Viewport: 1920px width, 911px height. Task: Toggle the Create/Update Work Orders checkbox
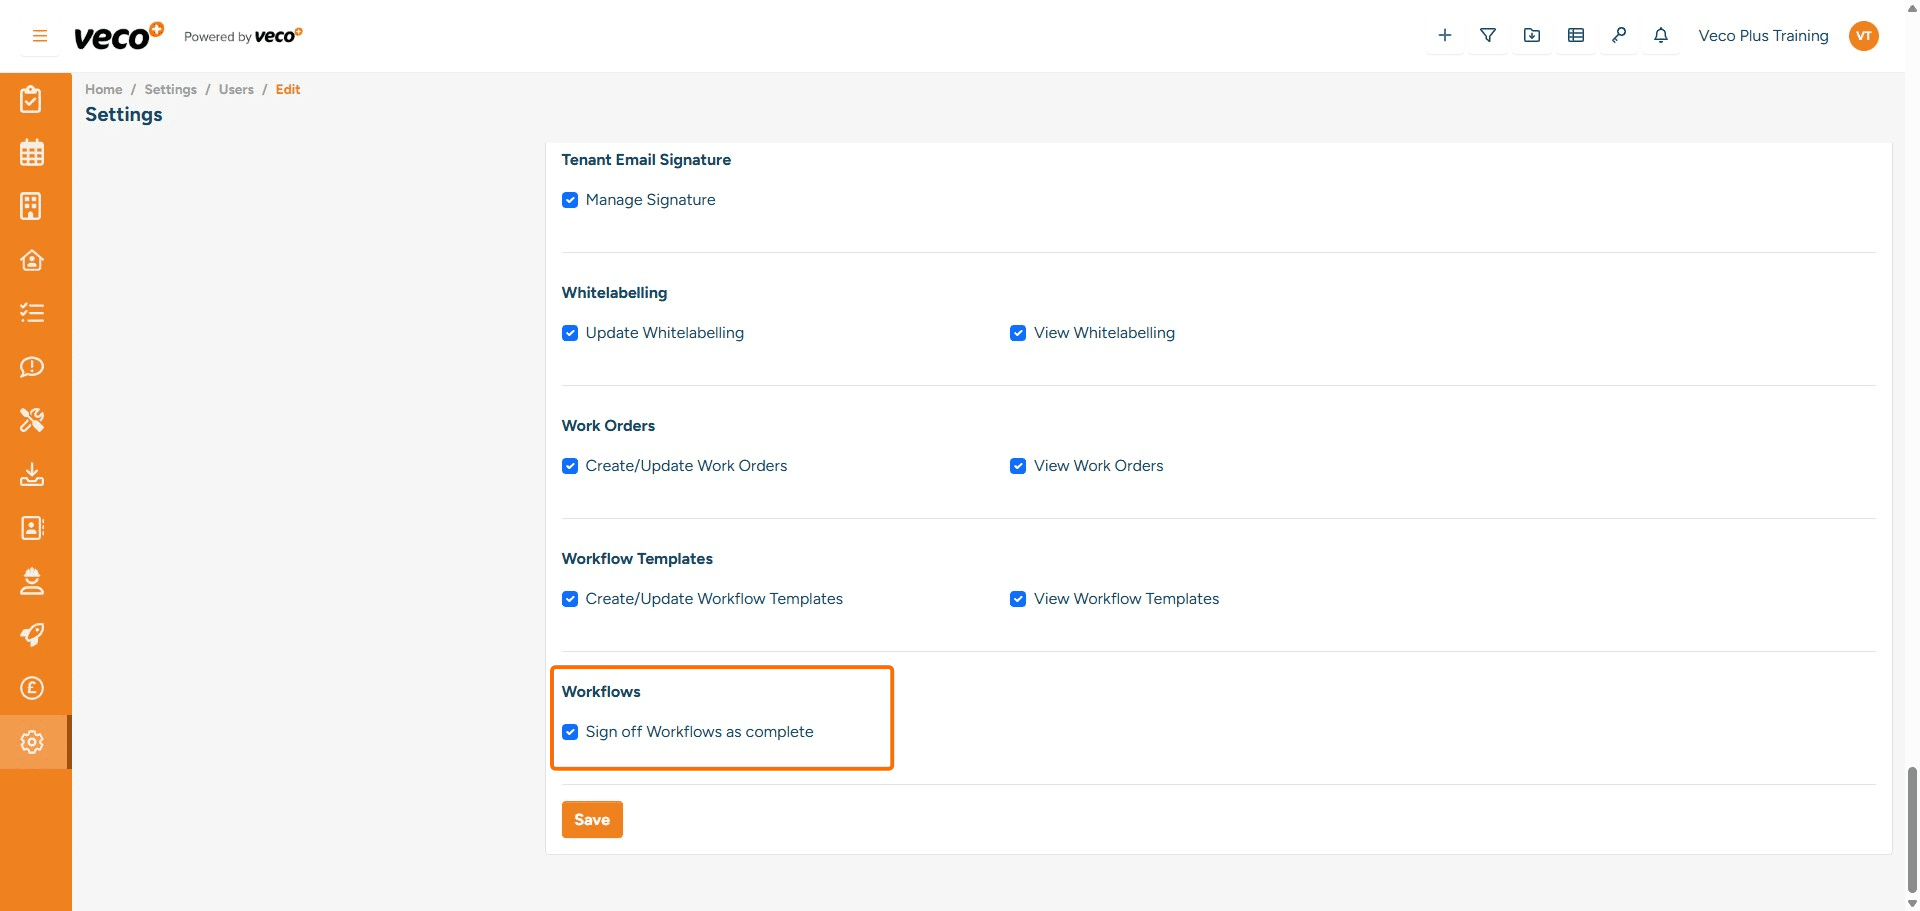570,466
